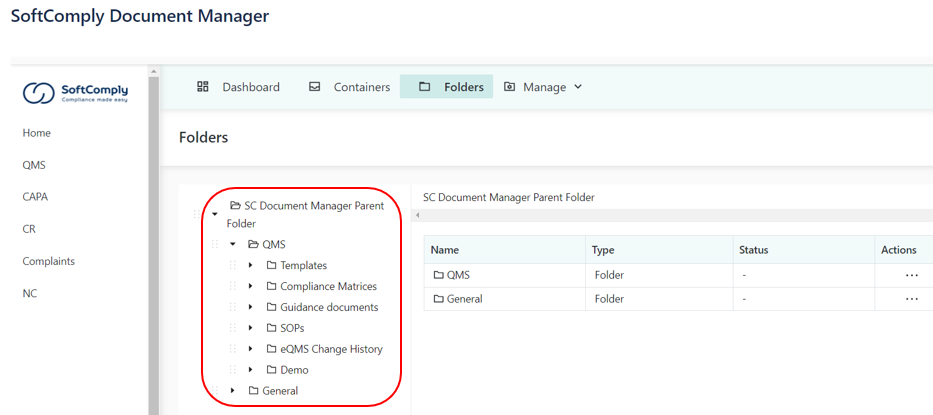Click the Manage folder-gear icon
933x415 pixels.
[x=509, y=87]
